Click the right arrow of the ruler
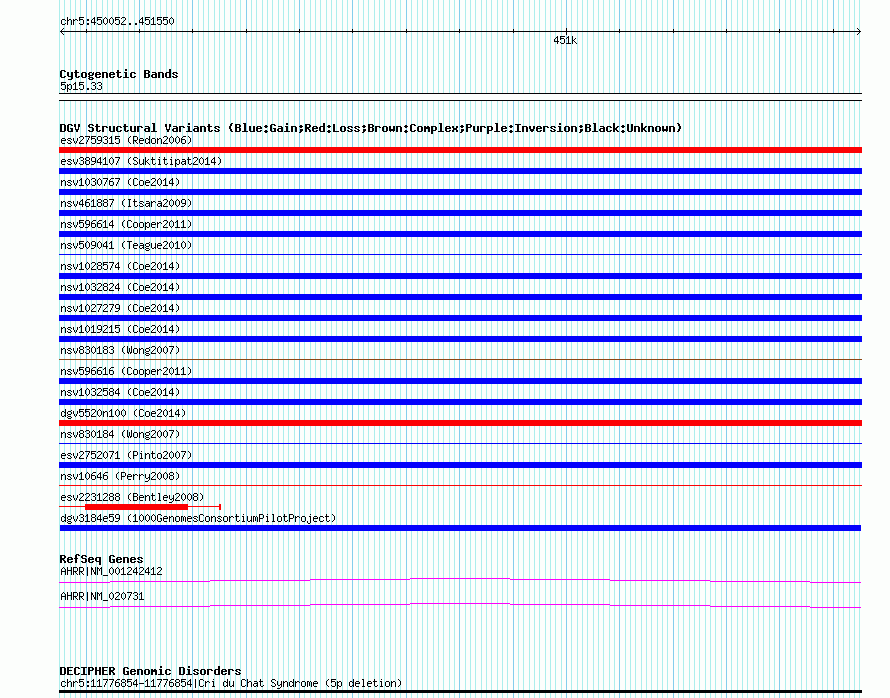This screenshot has height=698, width=890. (x=859, y=32)
